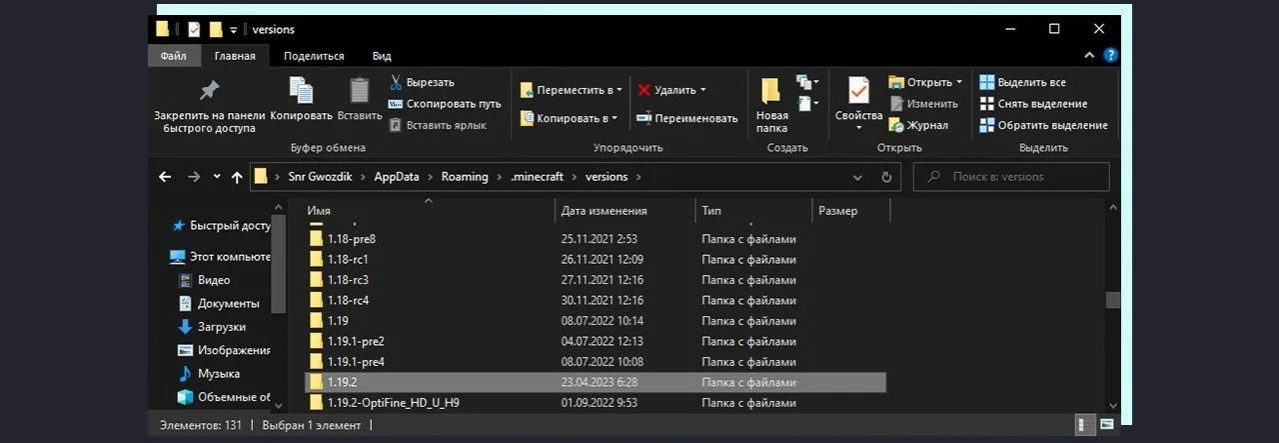This screenshot has height=443, width=1279.
Task: Click the Свойства (Properties) checkmark icon
Action: pyautogui.click(x=858, y=90)
